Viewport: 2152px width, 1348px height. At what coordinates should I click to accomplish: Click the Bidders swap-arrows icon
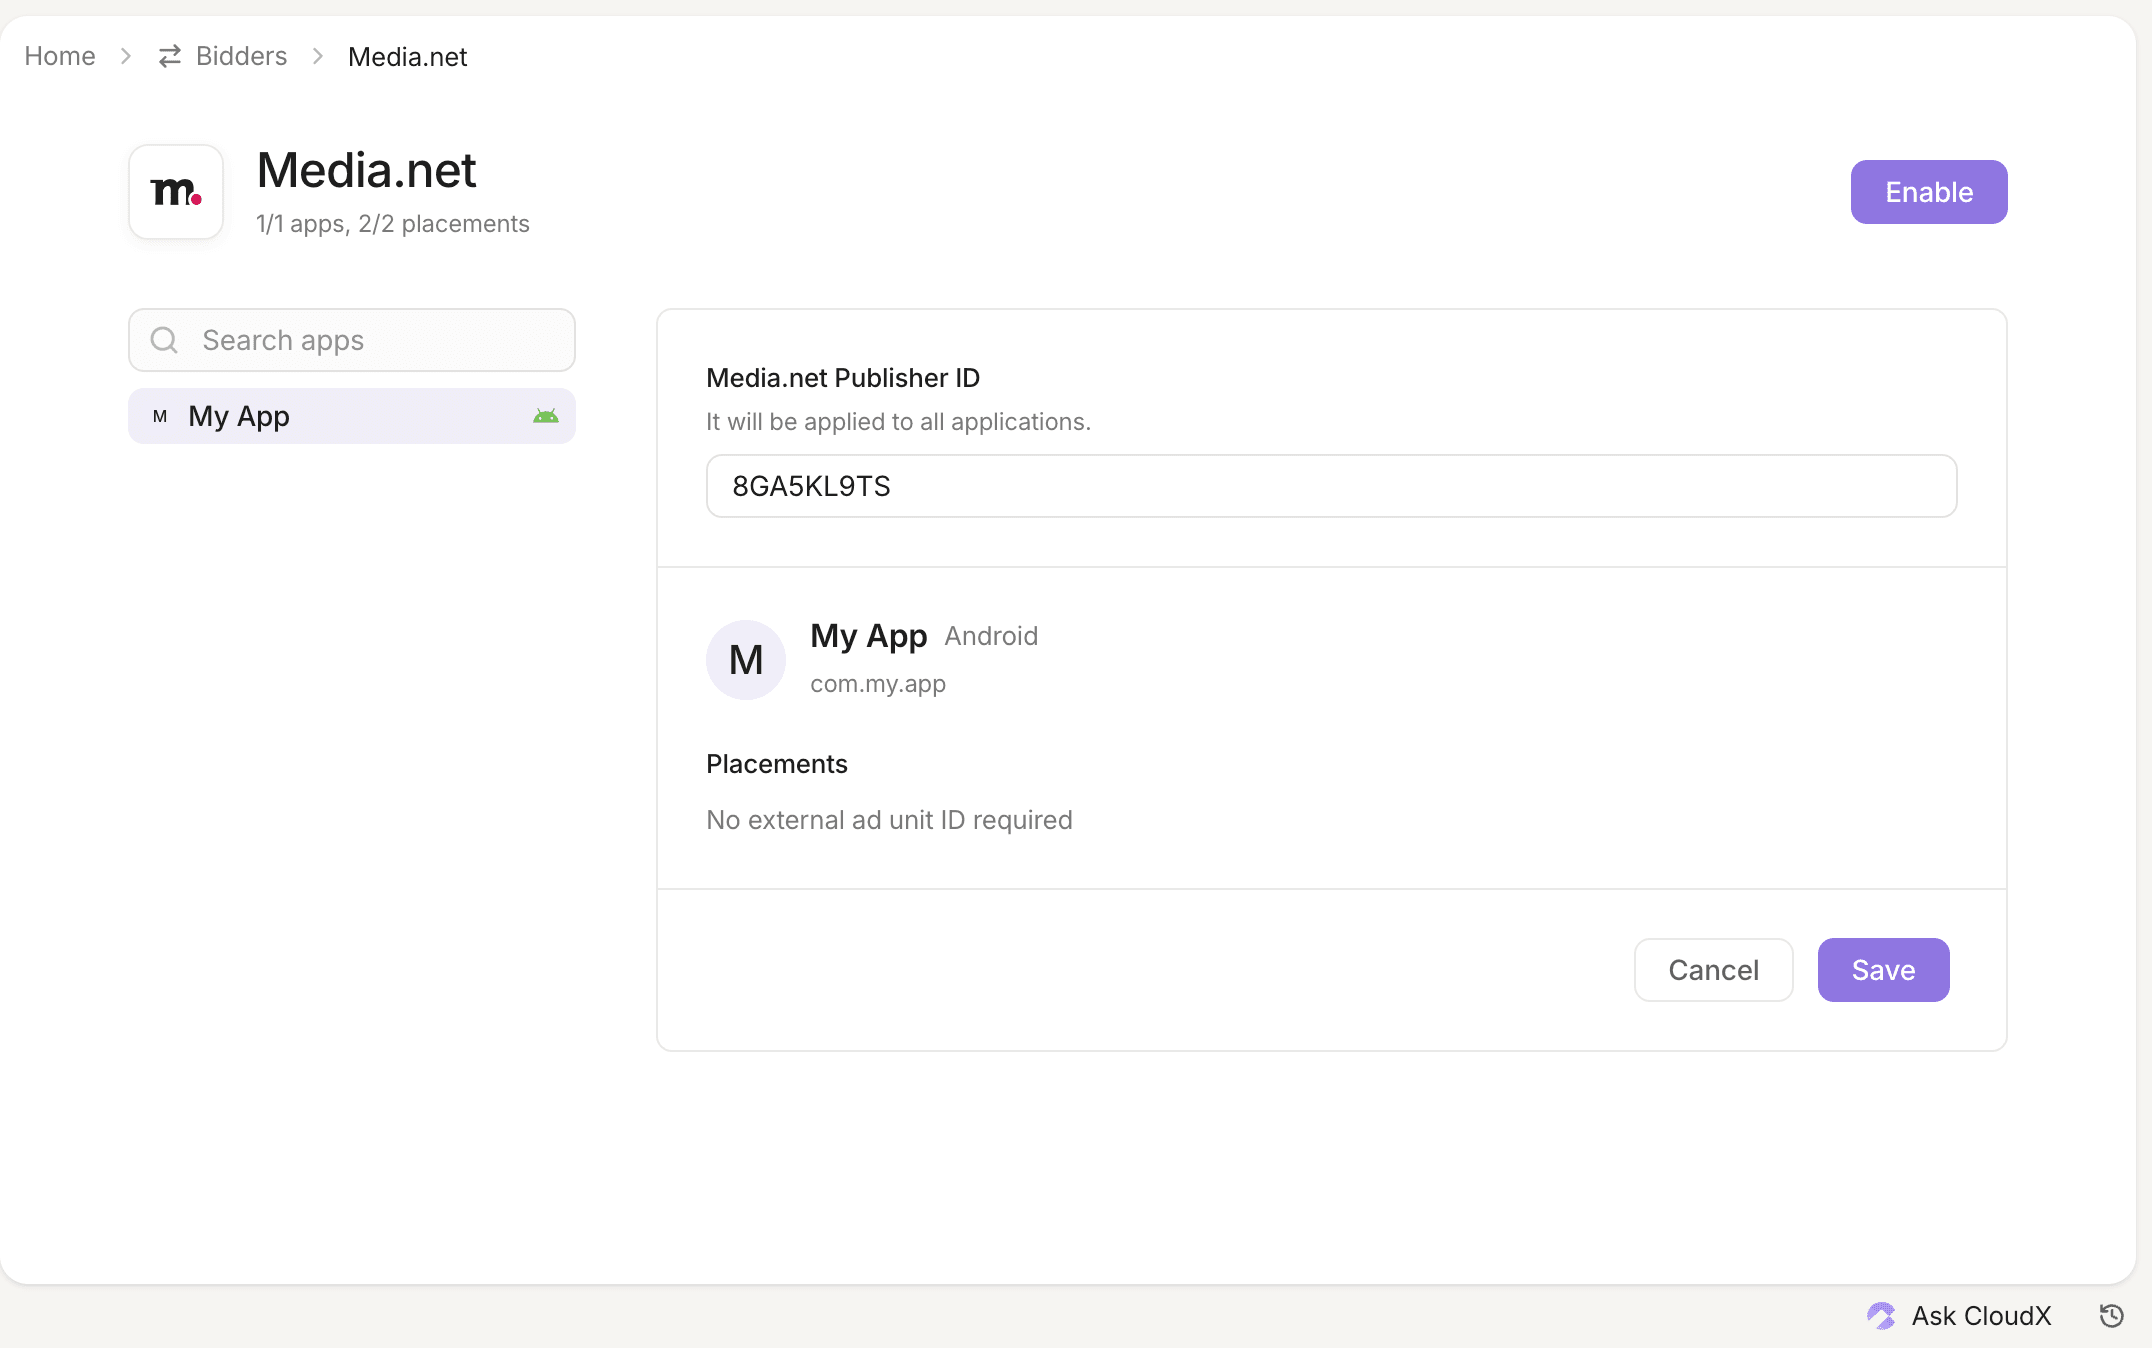(170, 56)
